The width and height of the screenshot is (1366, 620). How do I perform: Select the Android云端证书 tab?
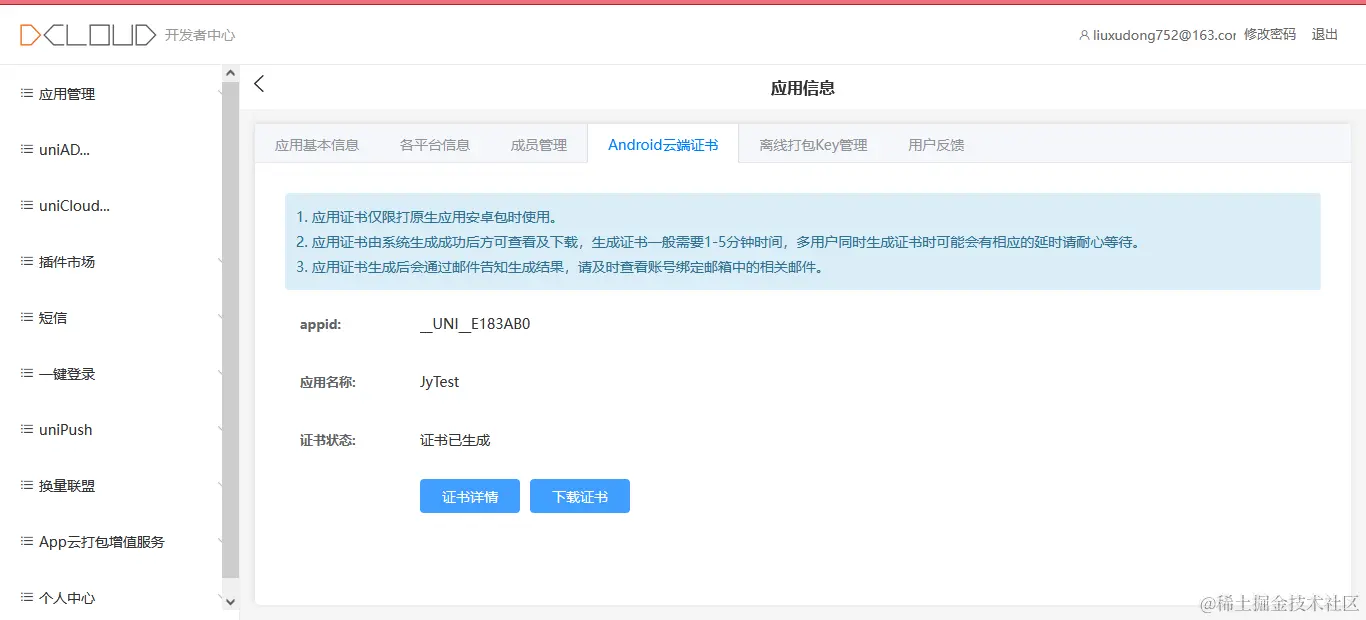[663, 145]
